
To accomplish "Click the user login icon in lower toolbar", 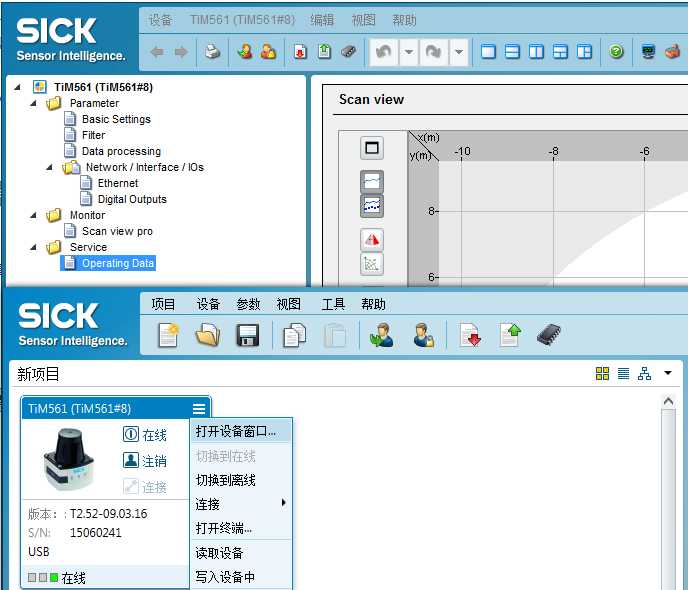I will (x=381, y=335).
